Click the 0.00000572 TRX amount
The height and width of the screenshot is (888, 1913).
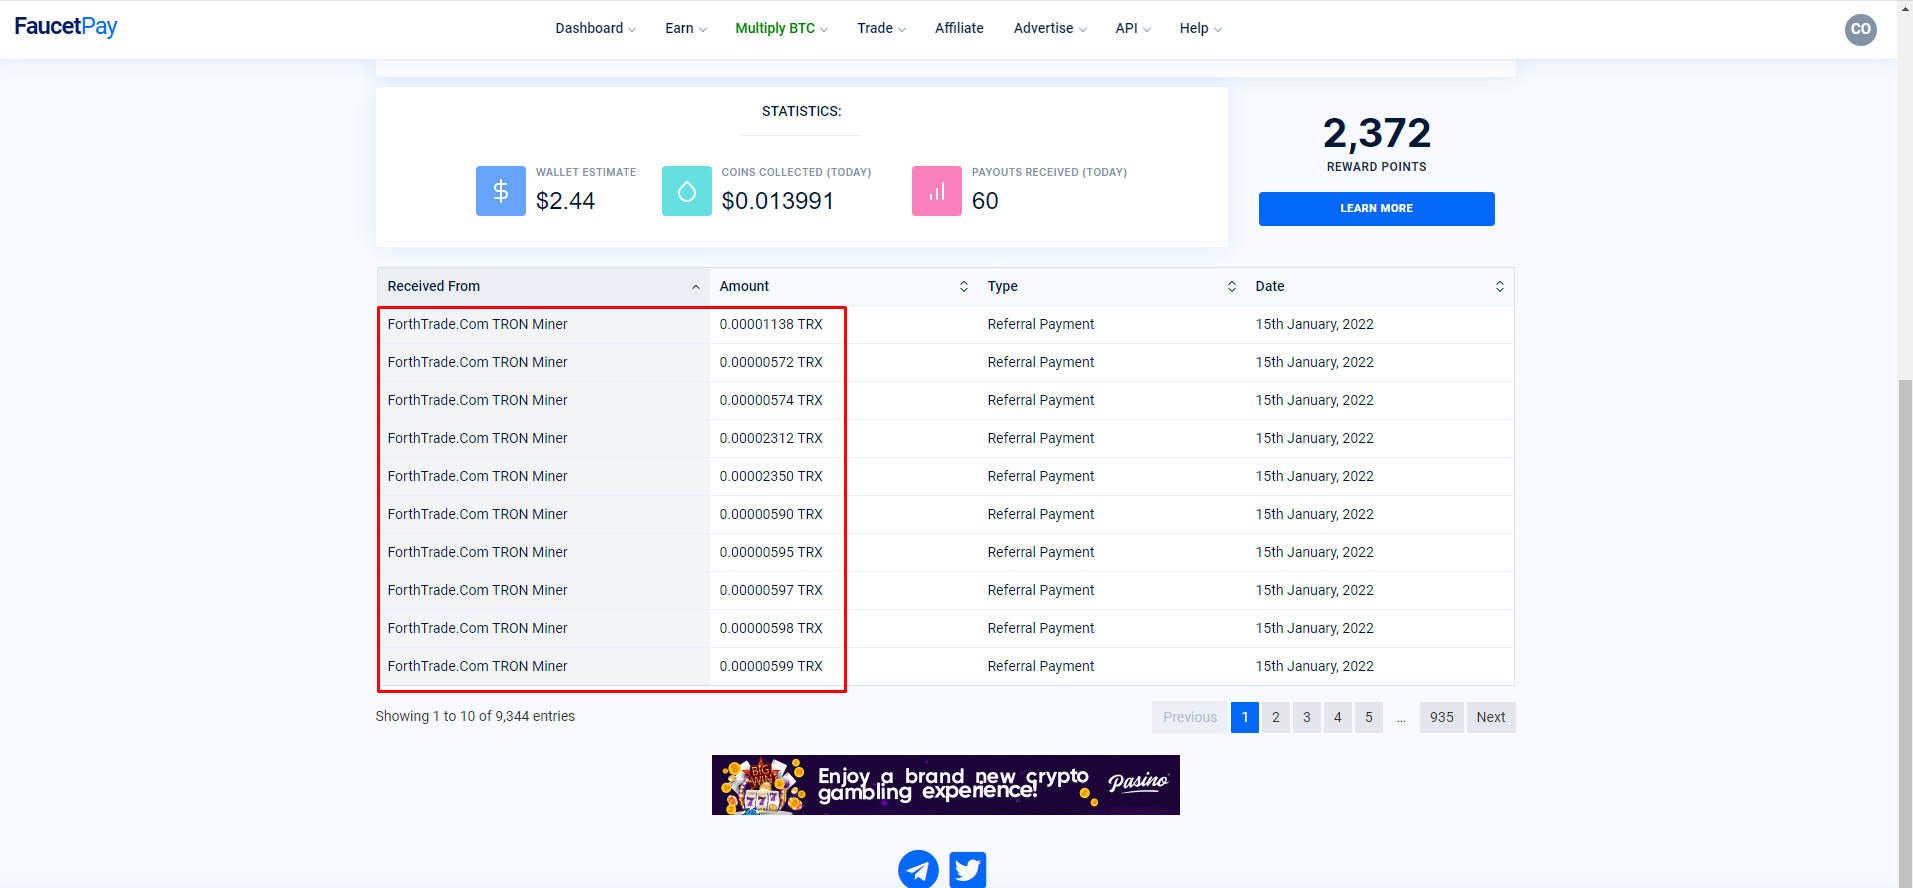coord(771,362)
